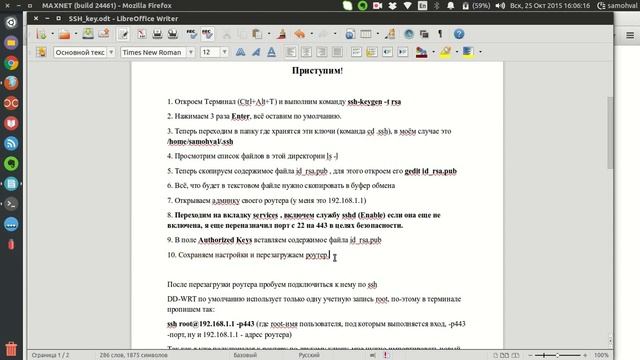Screen dimensions: 640x360
Task: Click the New document icon
Action: click(41, 34)
